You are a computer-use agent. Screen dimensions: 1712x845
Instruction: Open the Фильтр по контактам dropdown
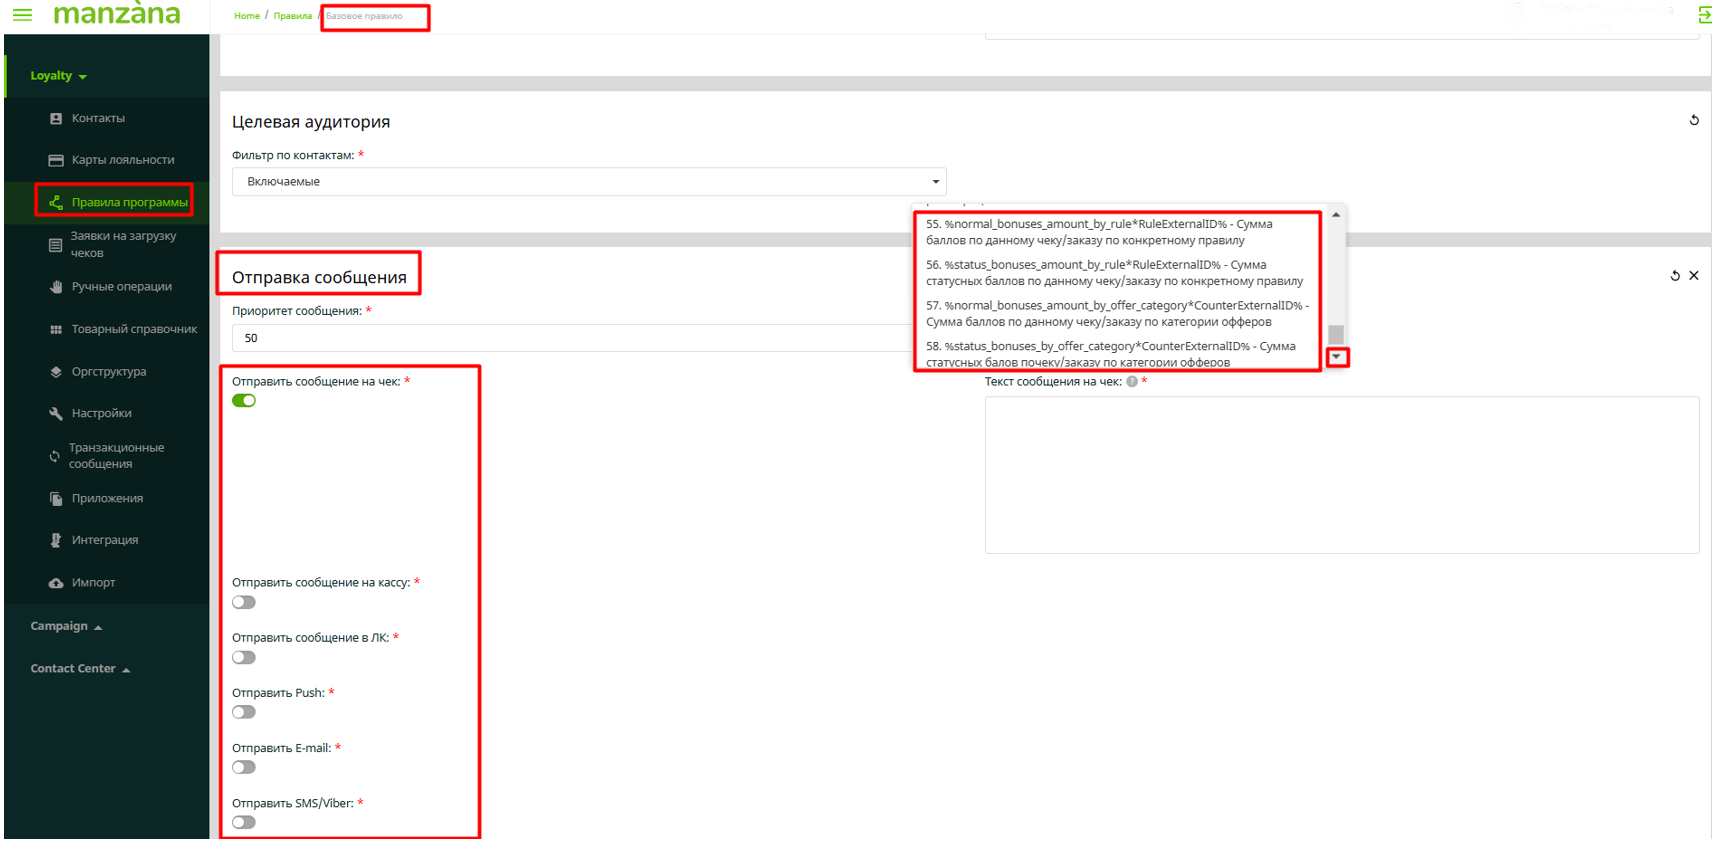(588, 182)
